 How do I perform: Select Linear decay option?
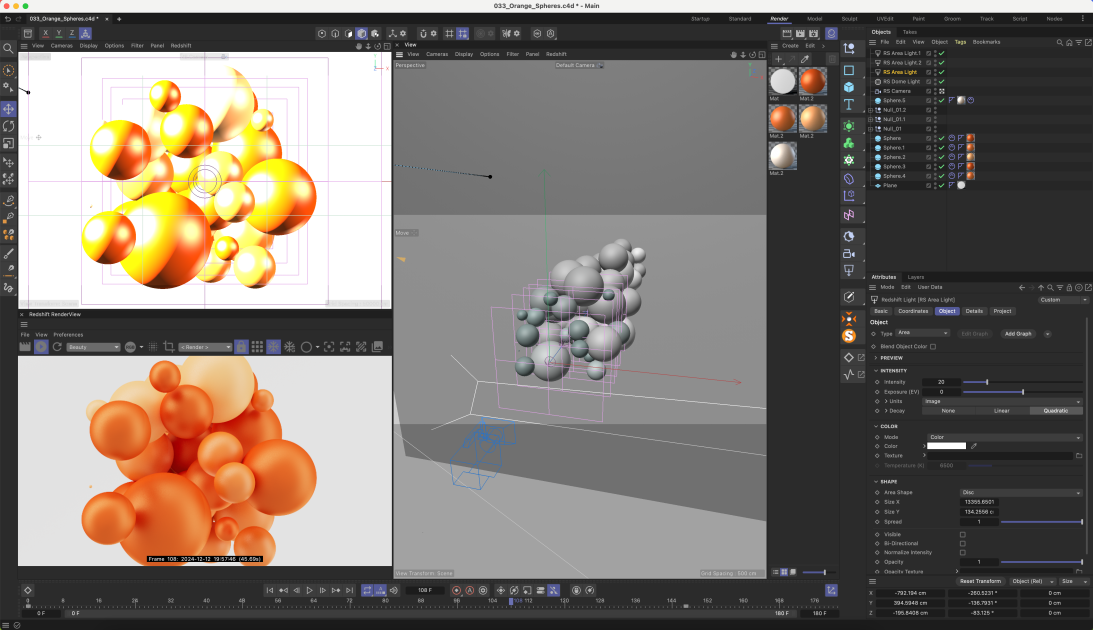pos(1002,411)
